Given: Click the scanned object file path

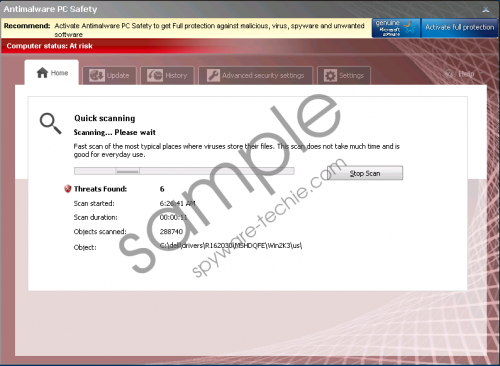Looking at the screenshot, I should [x=231, y=246].
